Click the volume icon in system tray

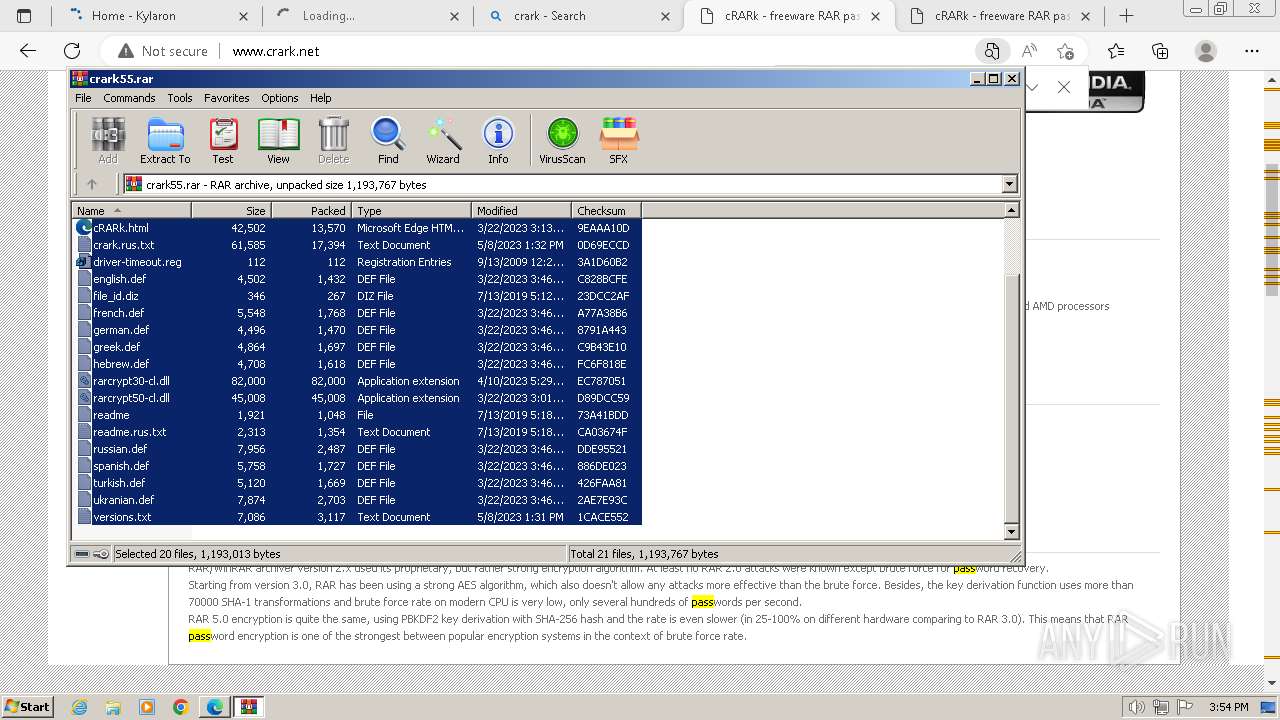(x=1136, y=707)
